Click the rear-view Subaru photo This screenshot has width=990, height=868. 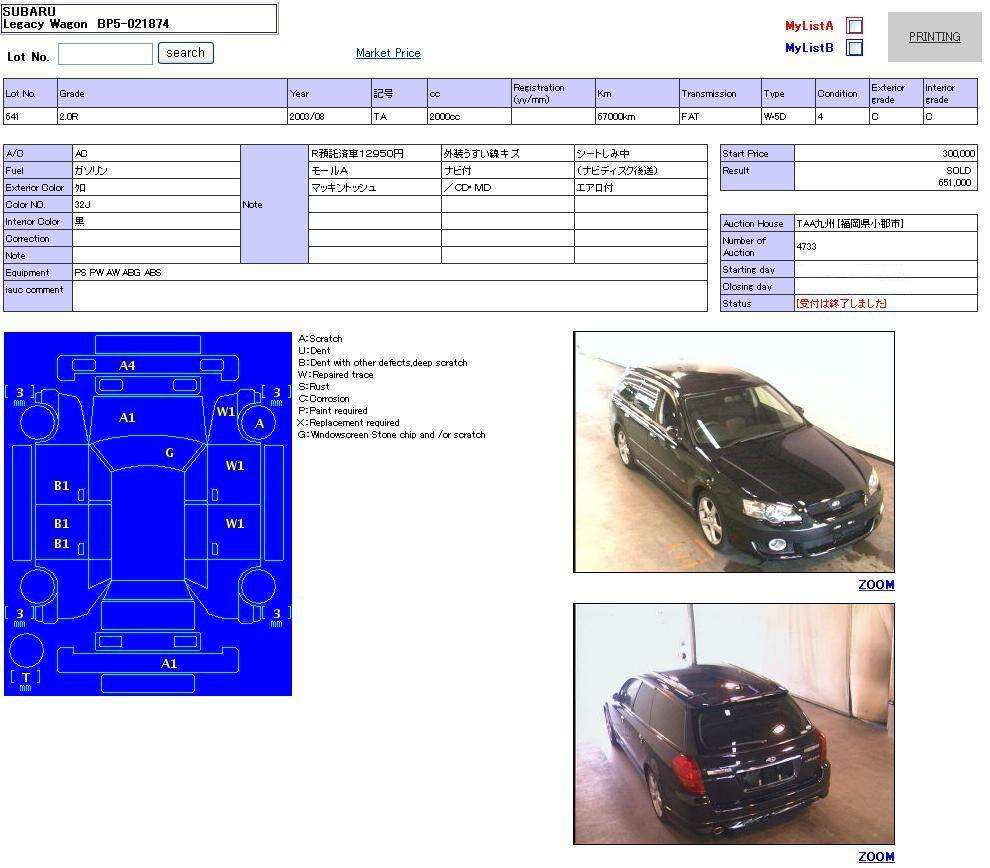pyautogui.click(x=734, y=724)
